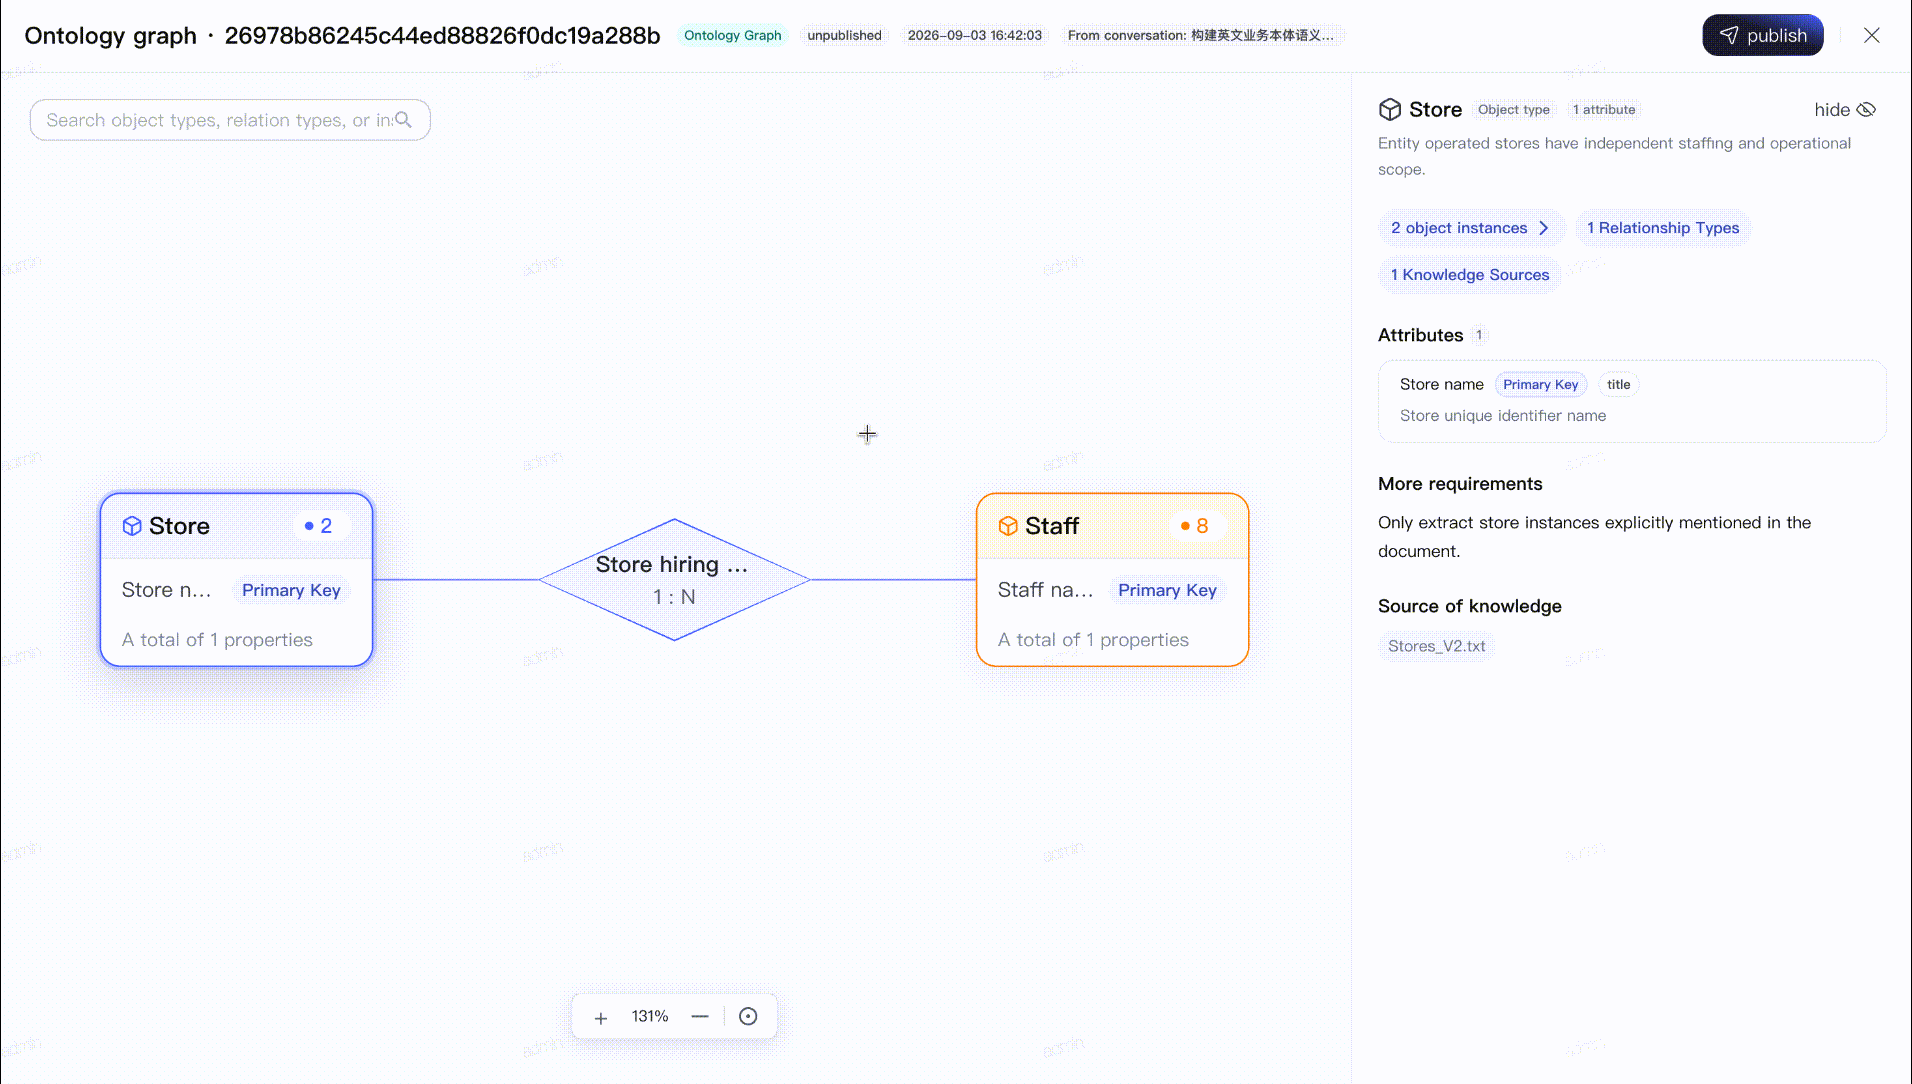The width and height of the screenshot is (1912, 1084).
Task: Click the From conversation tag
Action: (1200, 36)
